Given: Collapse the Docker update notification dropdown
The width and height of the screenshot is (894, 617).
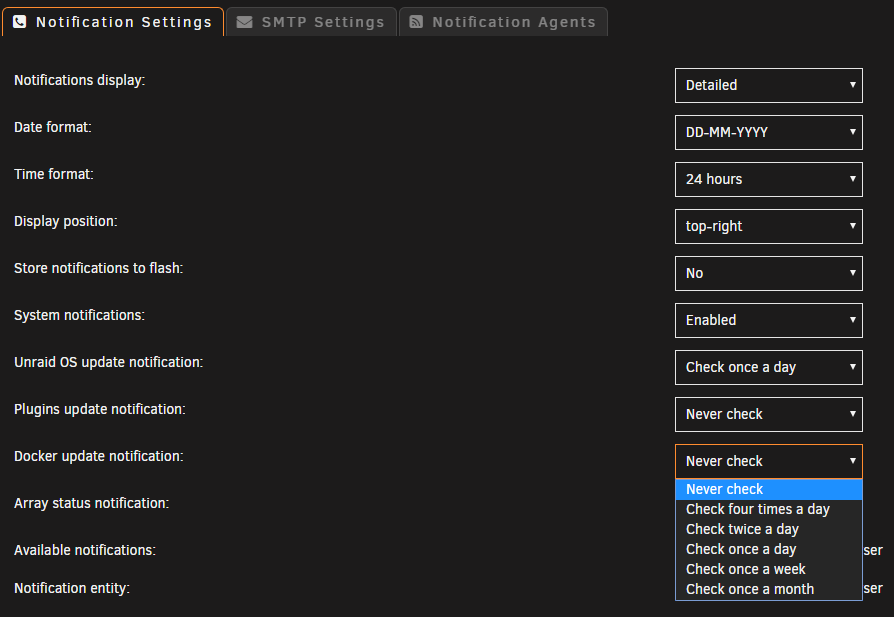Looking at the screenshot, I should tap(769, 461).
